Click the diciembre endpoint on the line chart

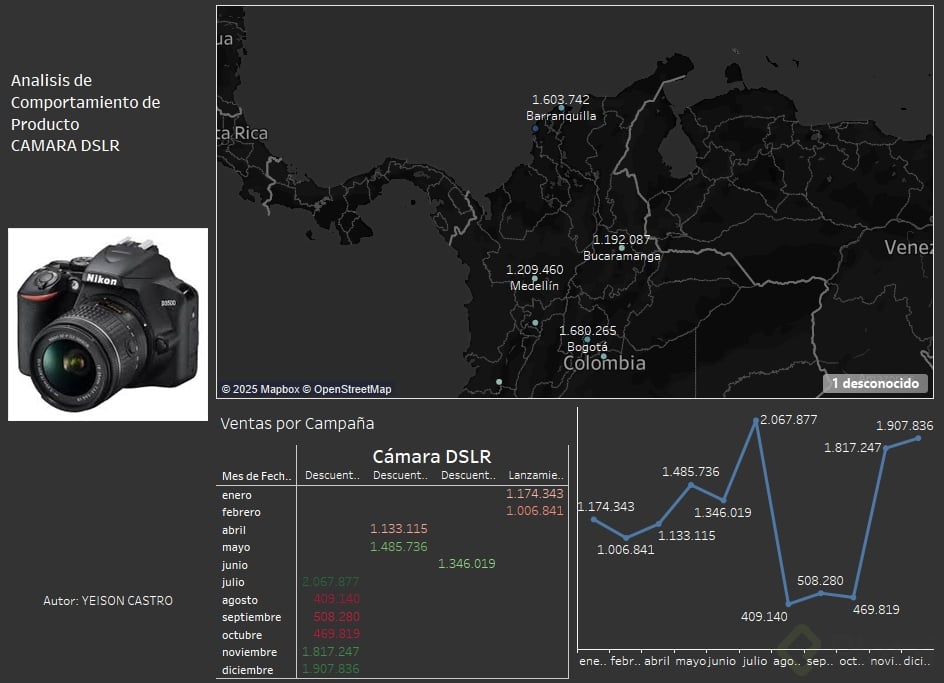918,438
